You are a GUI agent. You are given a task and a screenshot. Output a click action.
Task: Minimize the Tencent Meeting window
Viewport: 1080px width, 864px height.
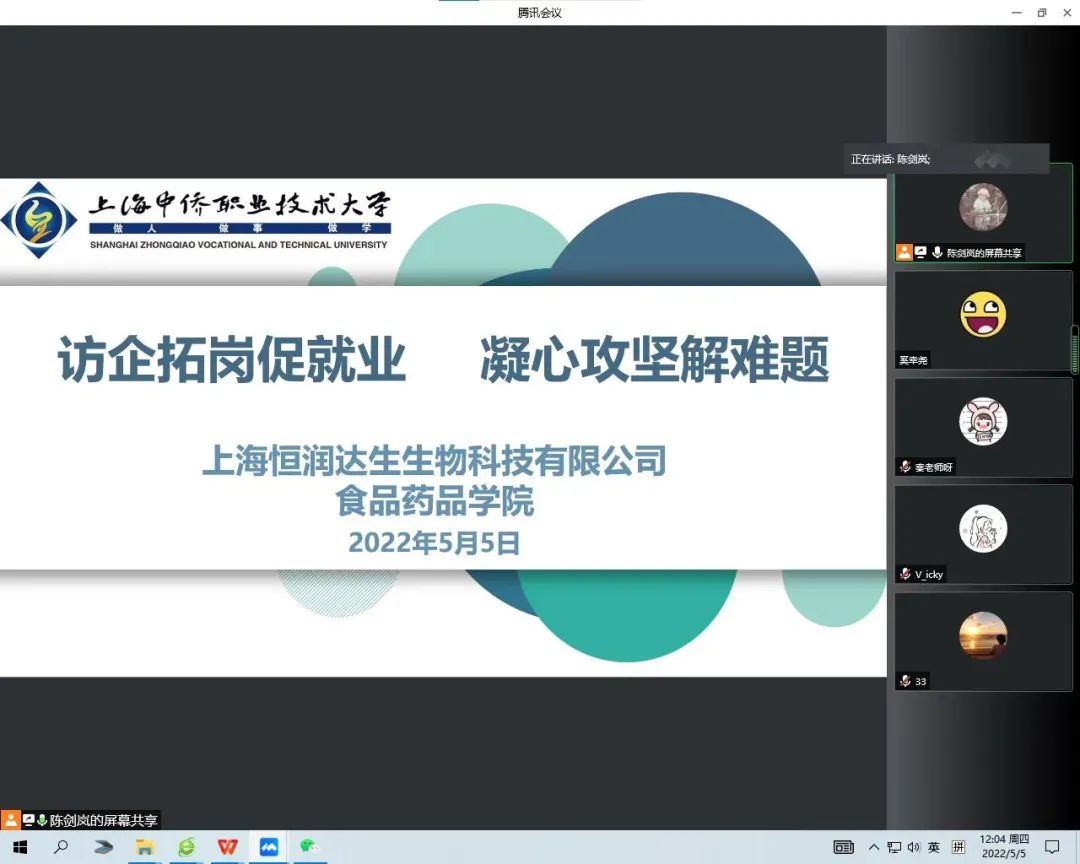coord(1017,12)
